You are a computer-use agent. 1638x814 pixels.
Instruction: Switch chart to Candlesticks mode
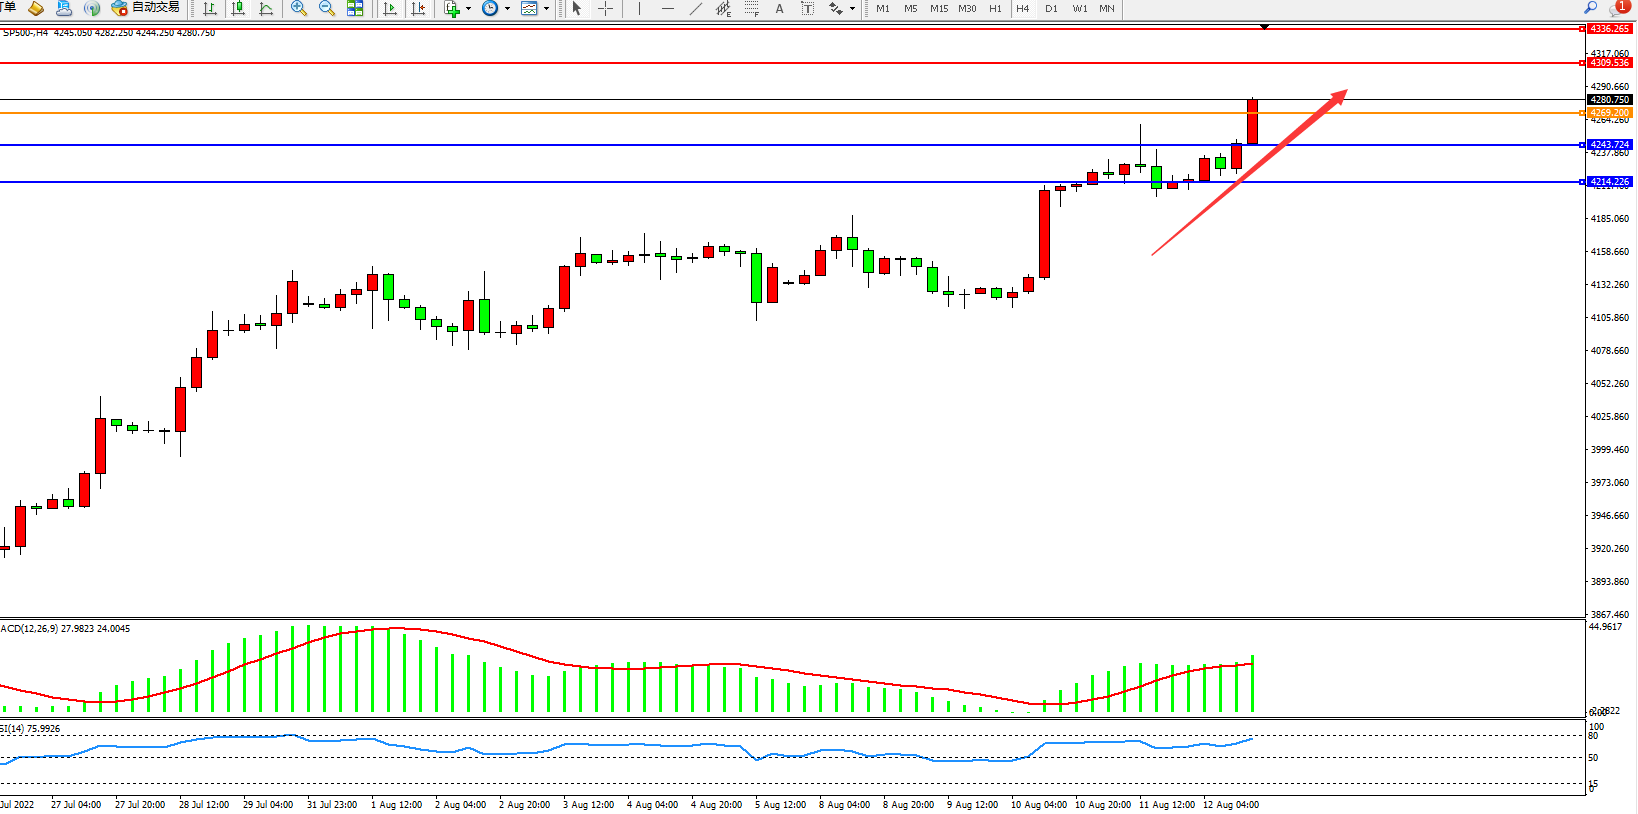point(238,8)
